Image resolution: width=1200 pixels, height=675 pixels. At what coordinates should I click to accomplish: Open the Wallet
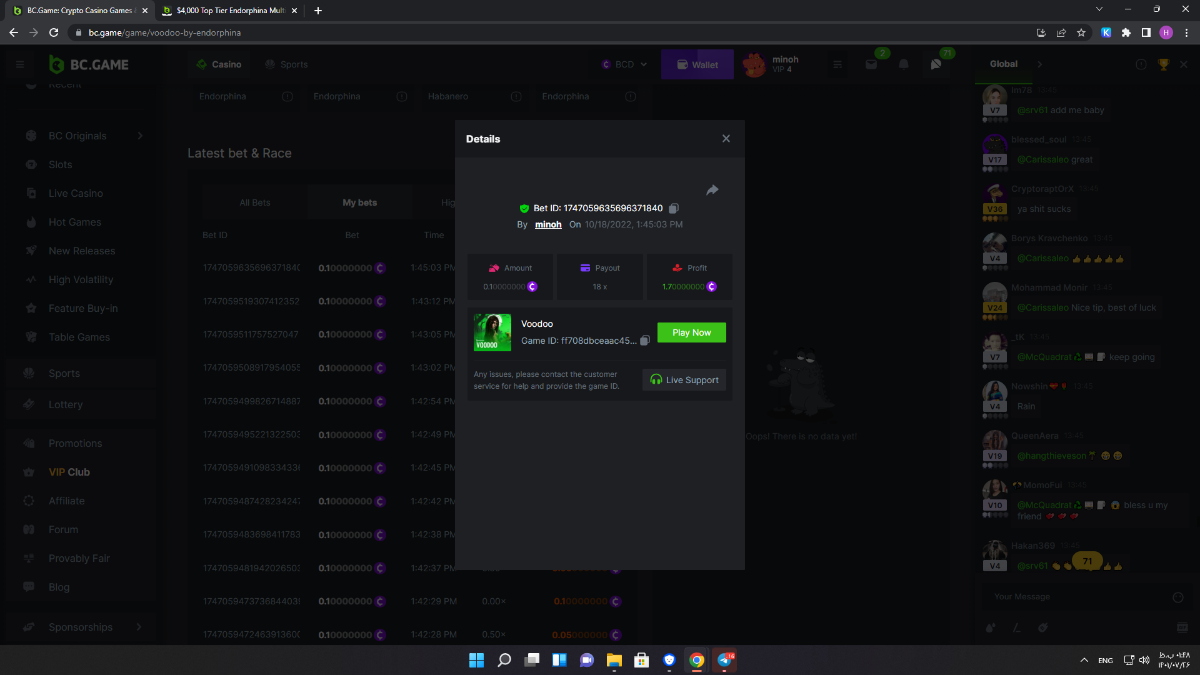[x=697, y=65]
